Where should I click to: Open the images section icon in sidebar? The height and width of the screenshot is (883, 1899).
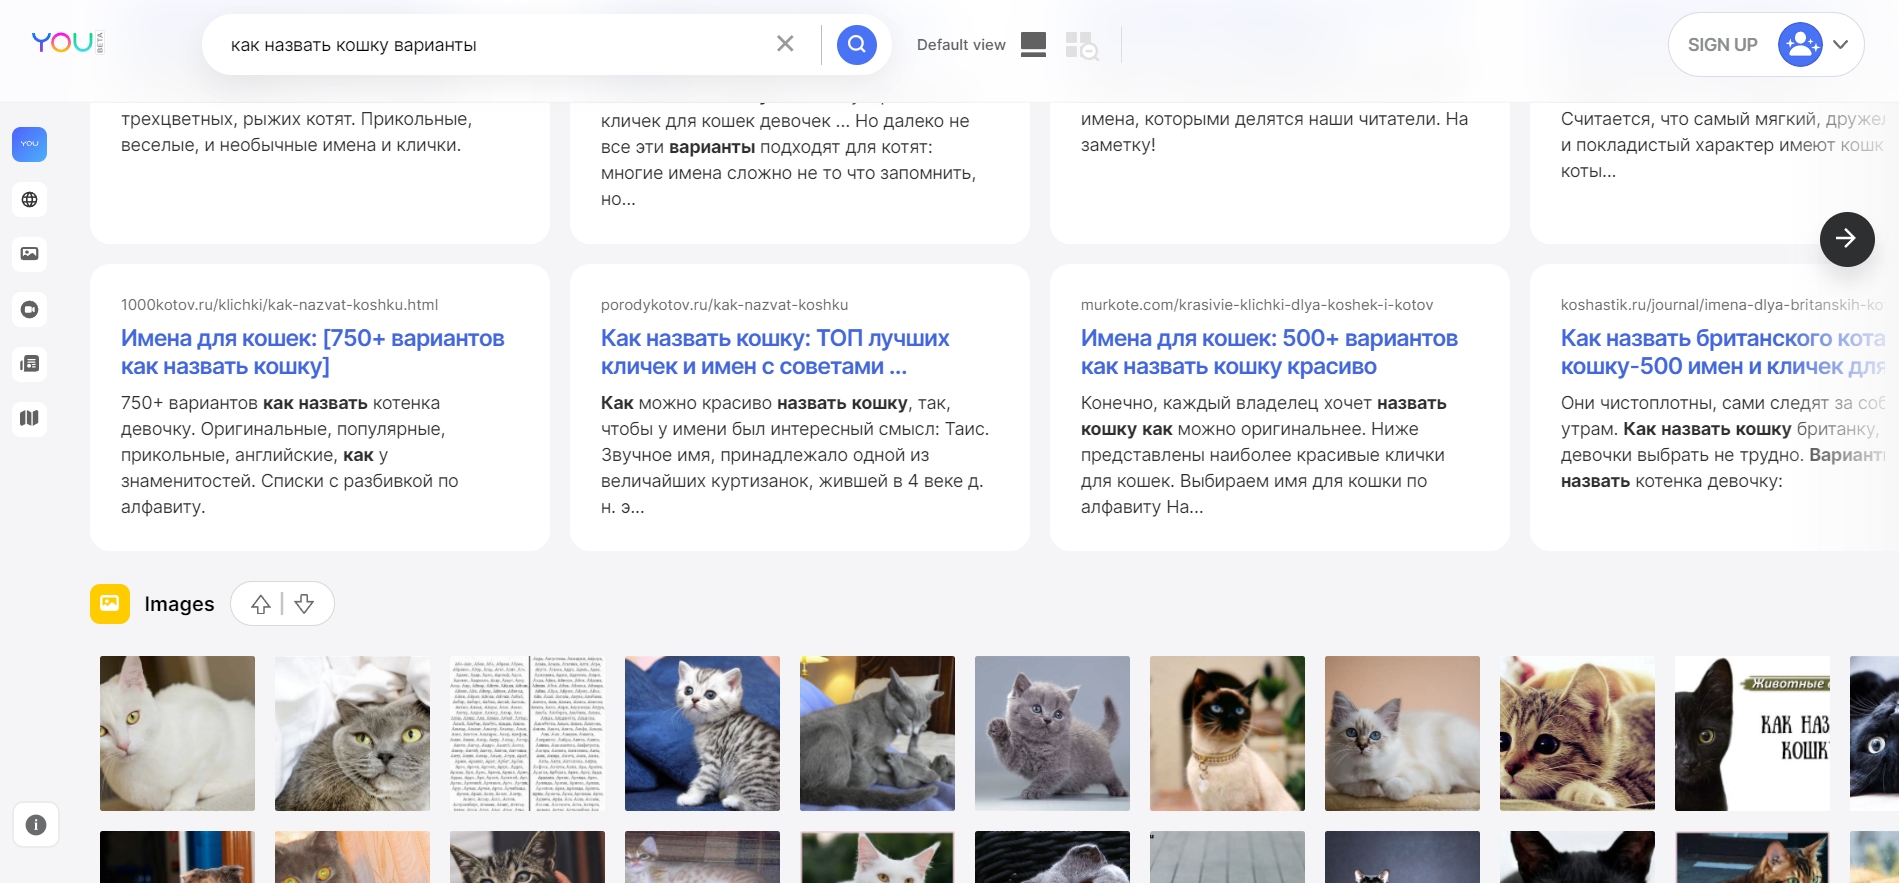point(30,254)
